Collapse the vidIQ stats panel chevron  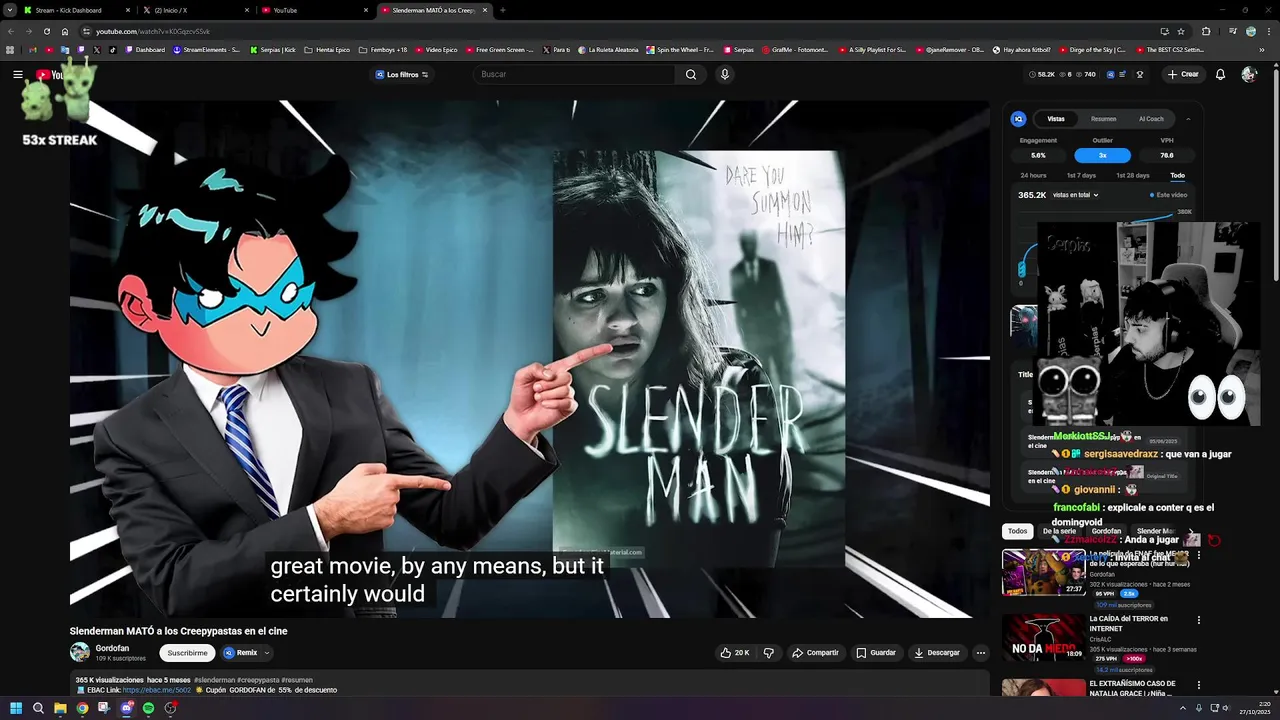pyautogui.click(x=1188, y=119)
